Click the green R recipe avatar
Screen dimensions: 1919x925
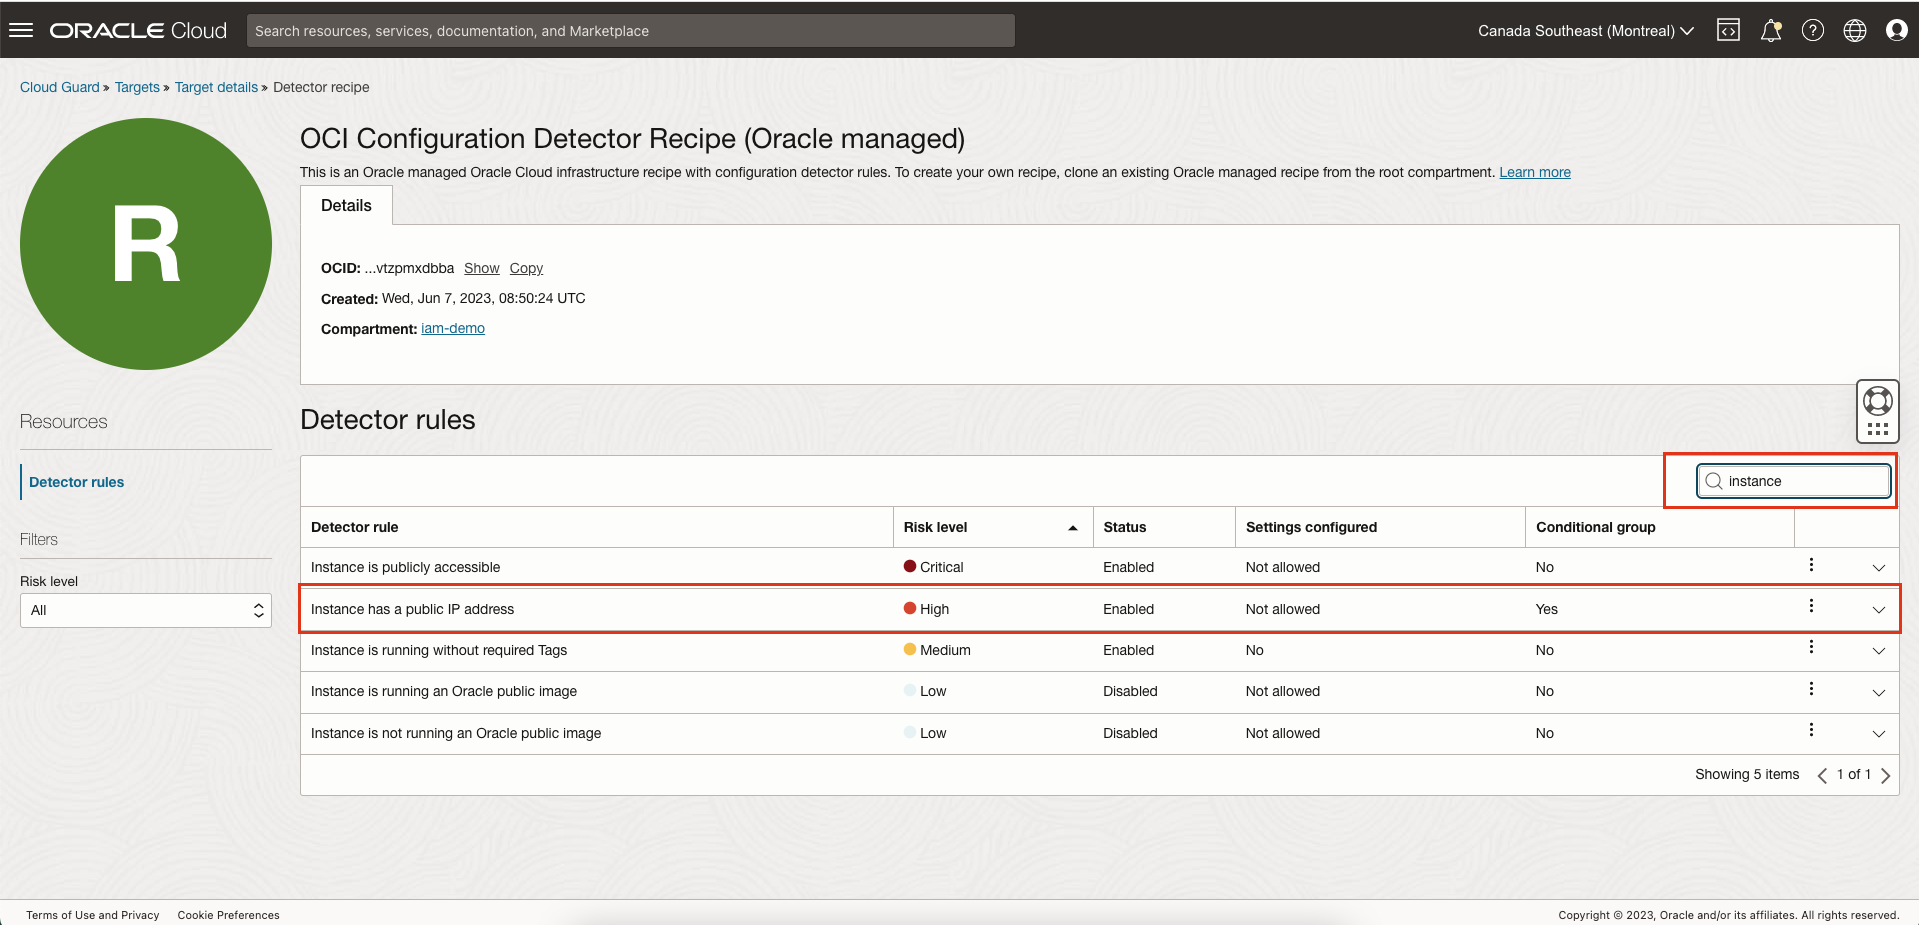click(x=146, y=244)
